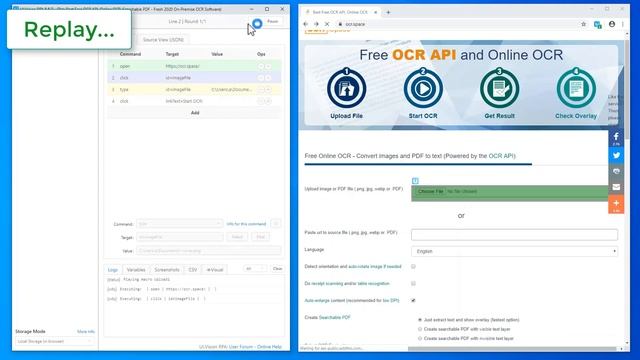
Task: Click the Upload File step icon
Action: pyautogui.click(x=346, y=89)
